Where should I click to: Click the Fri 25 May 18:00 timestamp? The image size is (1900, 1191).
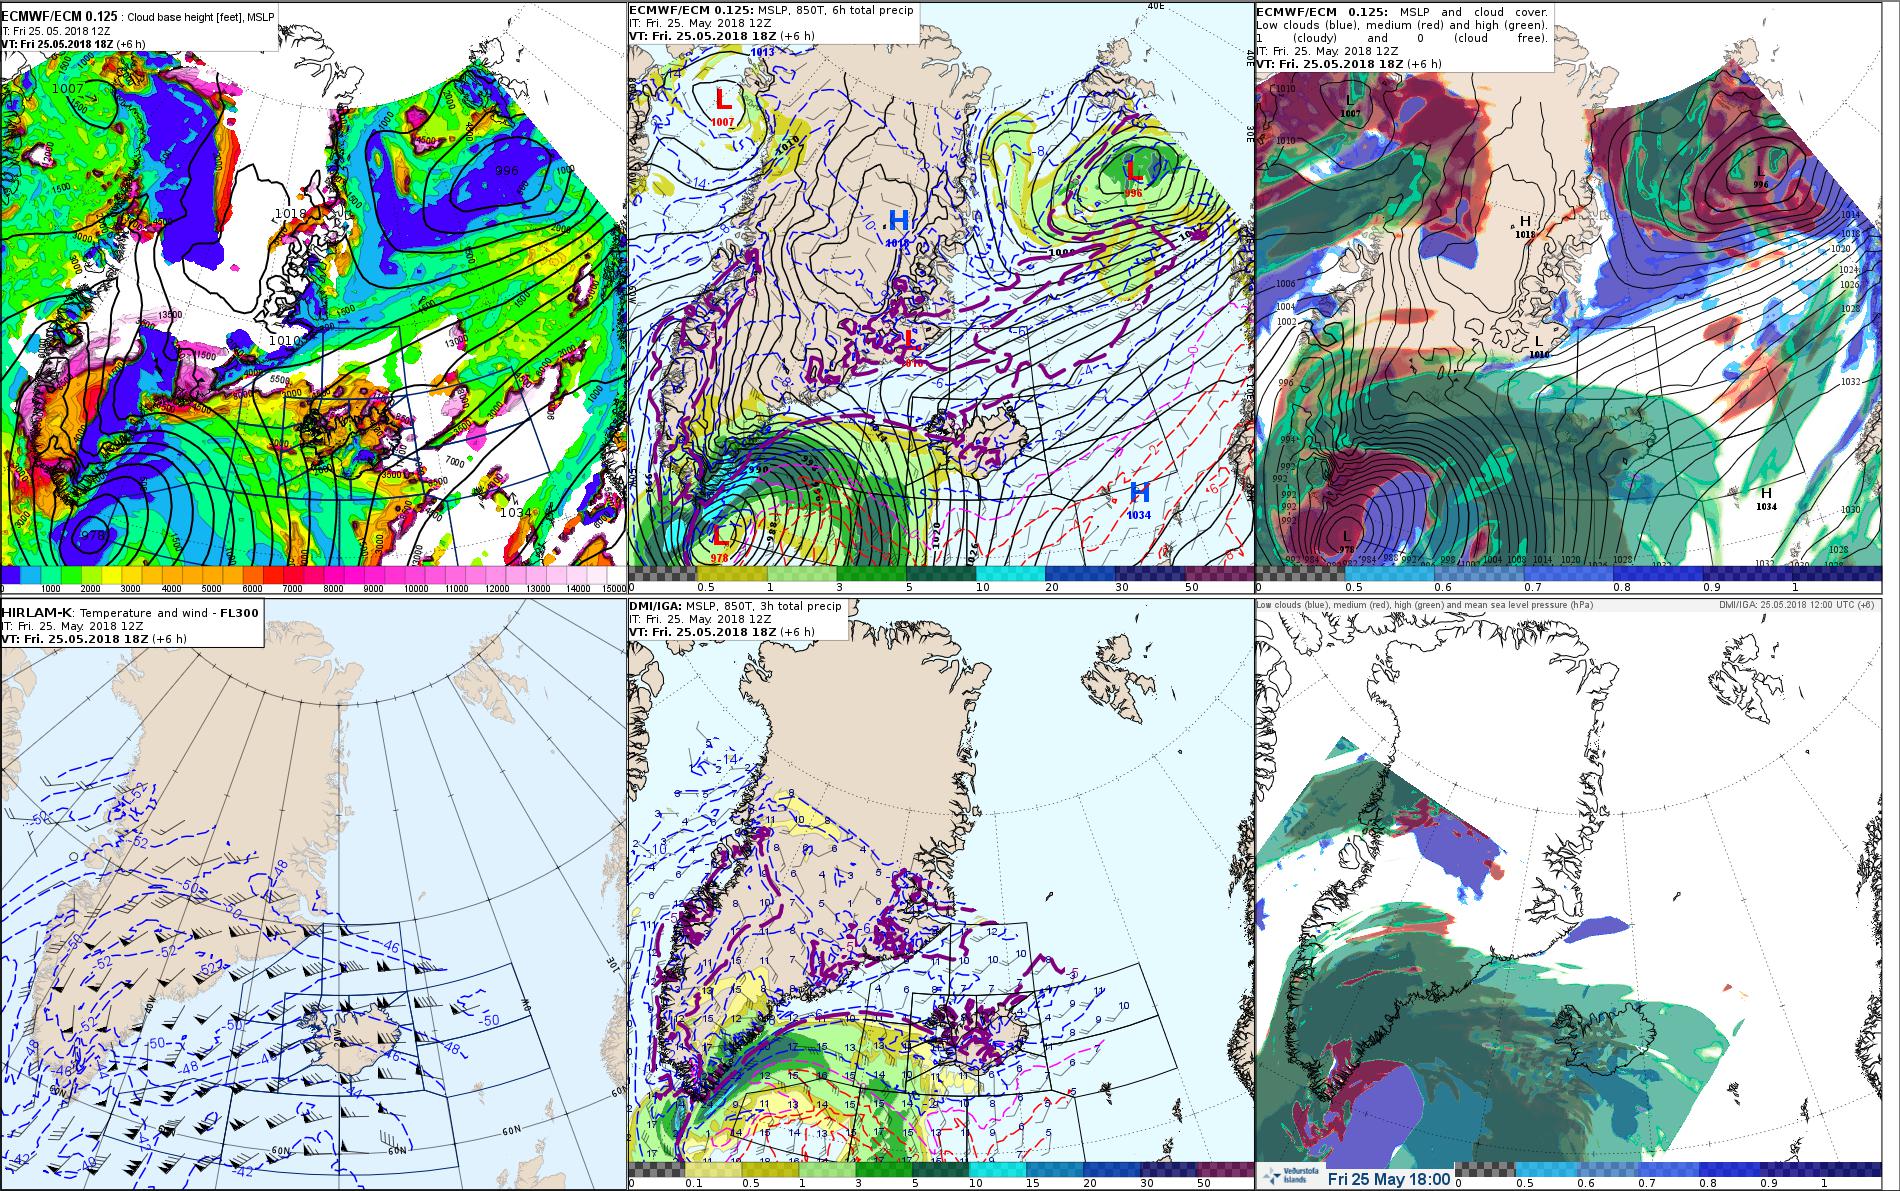[x=1388, y=1178]
